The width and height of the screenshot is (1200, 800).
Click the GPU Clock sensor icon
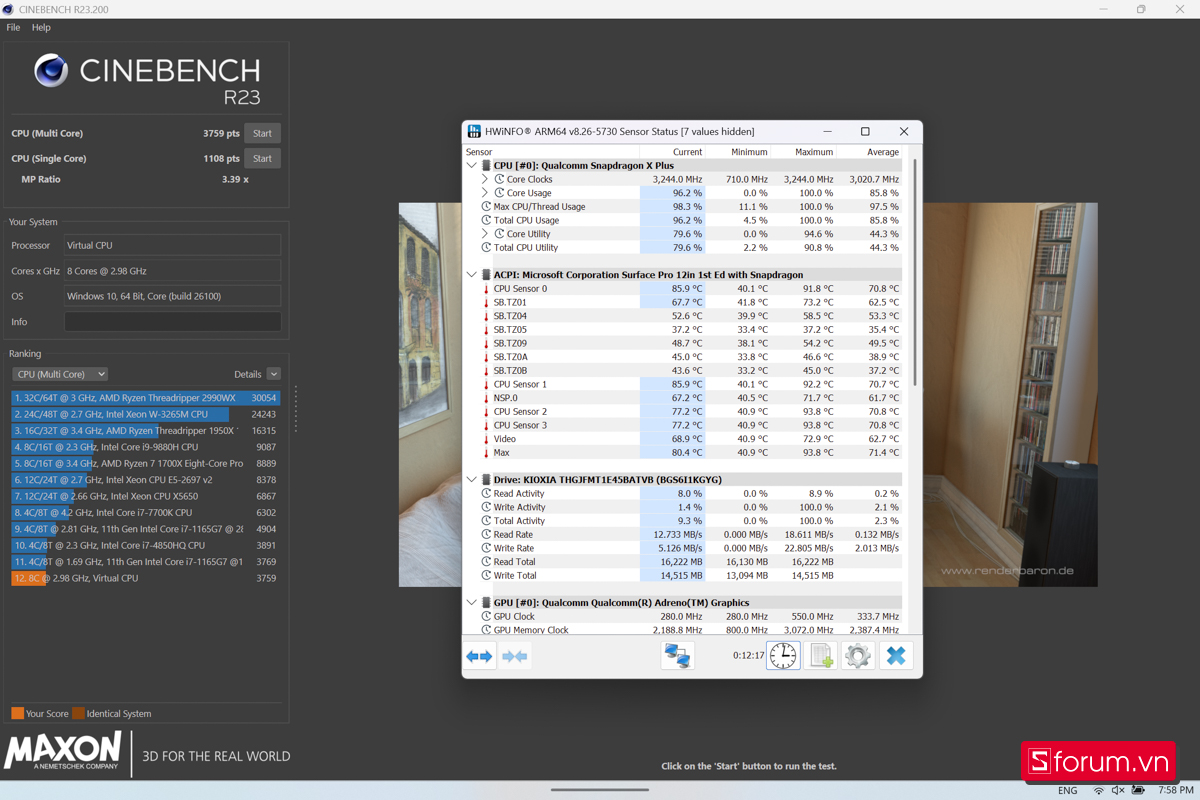coord(486,617)
